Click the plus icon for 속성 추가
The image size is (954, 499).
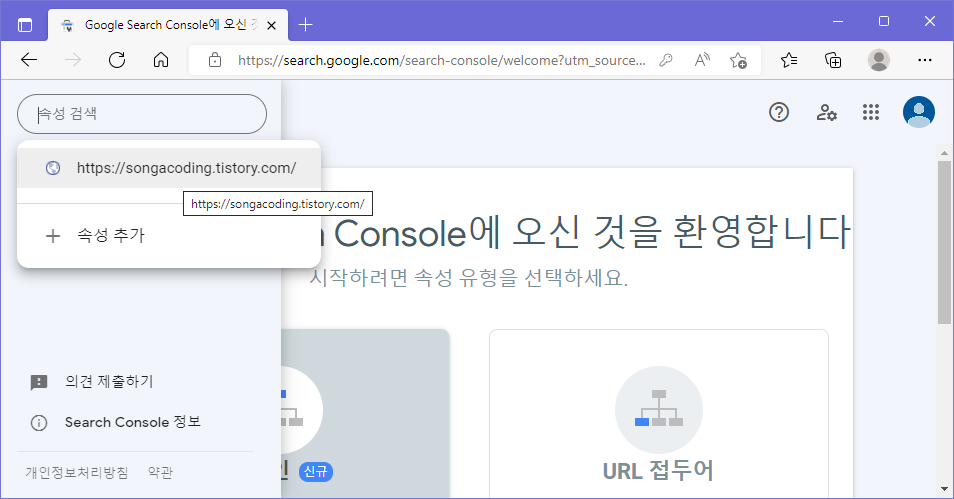click(53, 236)
